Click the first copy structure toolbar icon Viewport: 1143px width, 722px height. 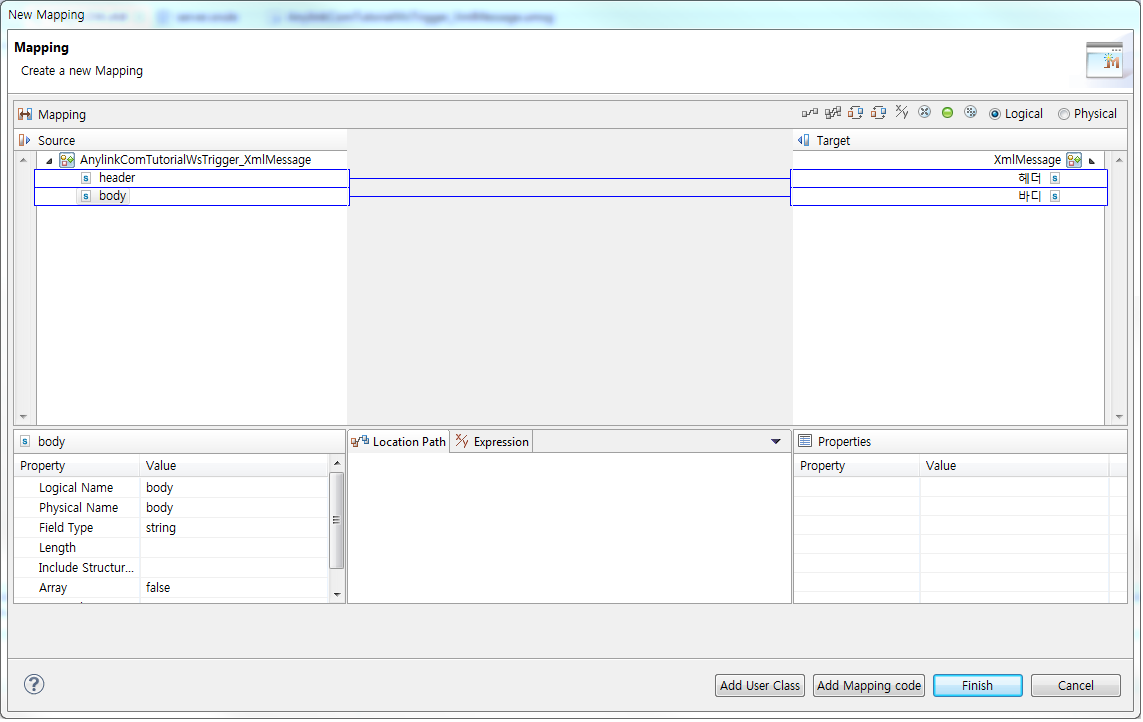[857, 112]
